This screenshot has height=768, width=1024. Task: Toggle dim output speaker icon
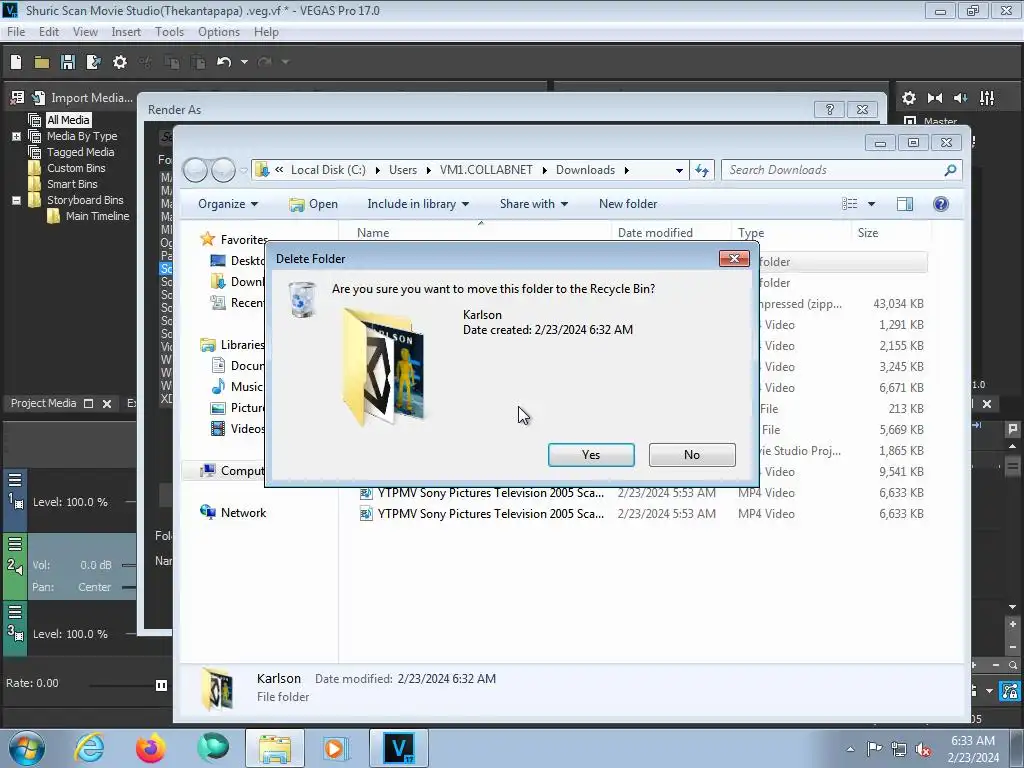[x=961, y=98]
